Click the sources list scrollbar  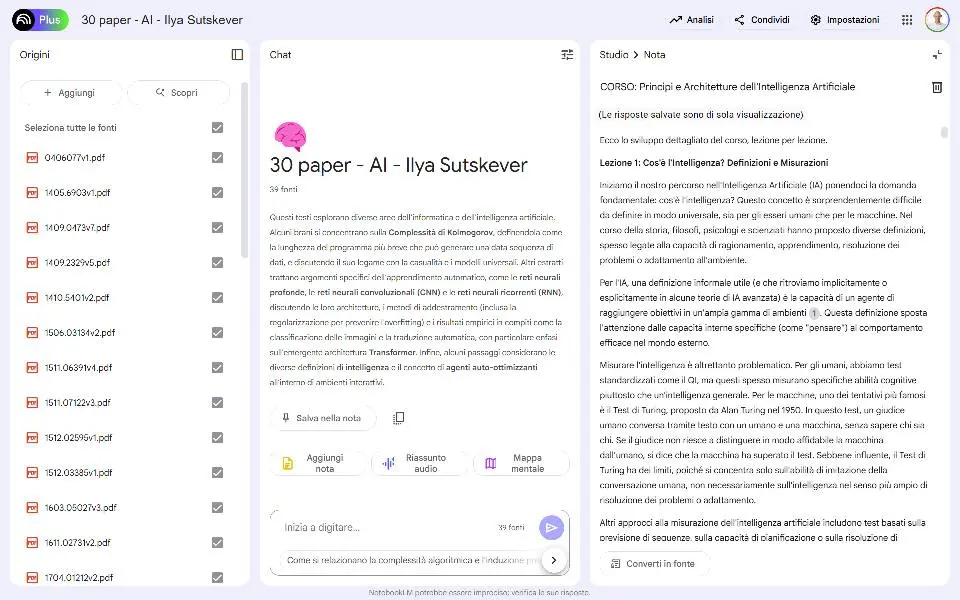point(244,170)
